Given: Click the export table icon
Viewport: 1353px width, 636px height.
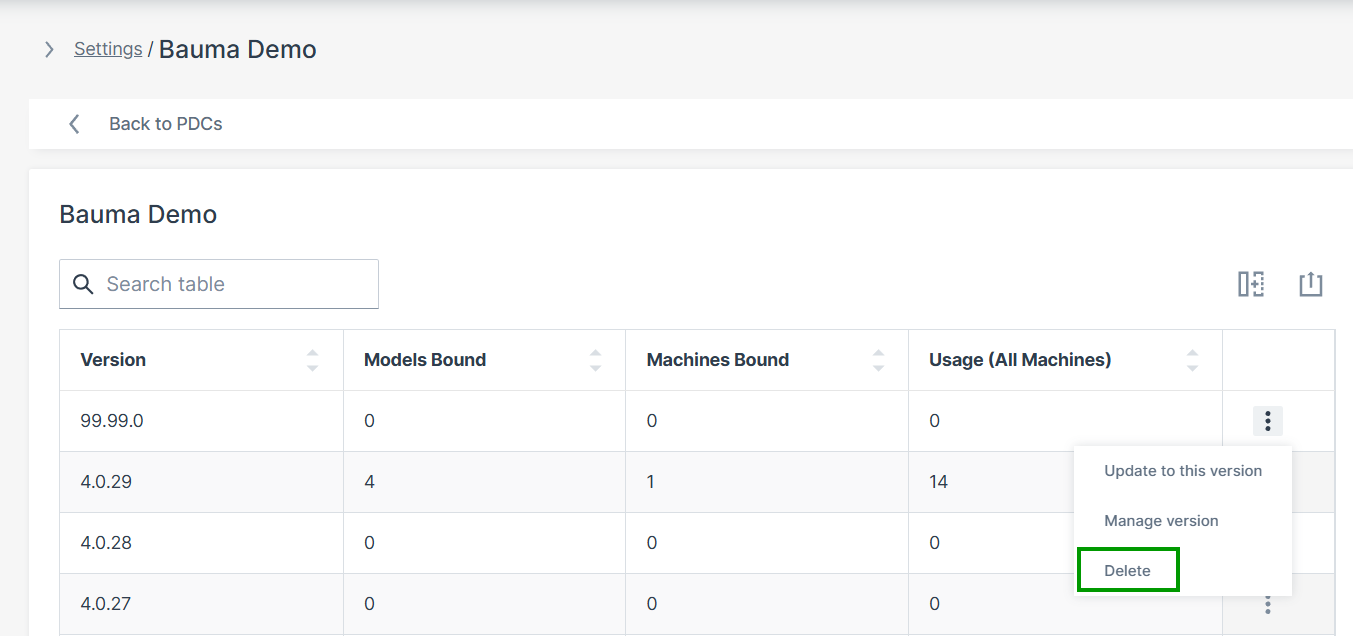Looking at the screenshot, I should (x=1310, y=284).
